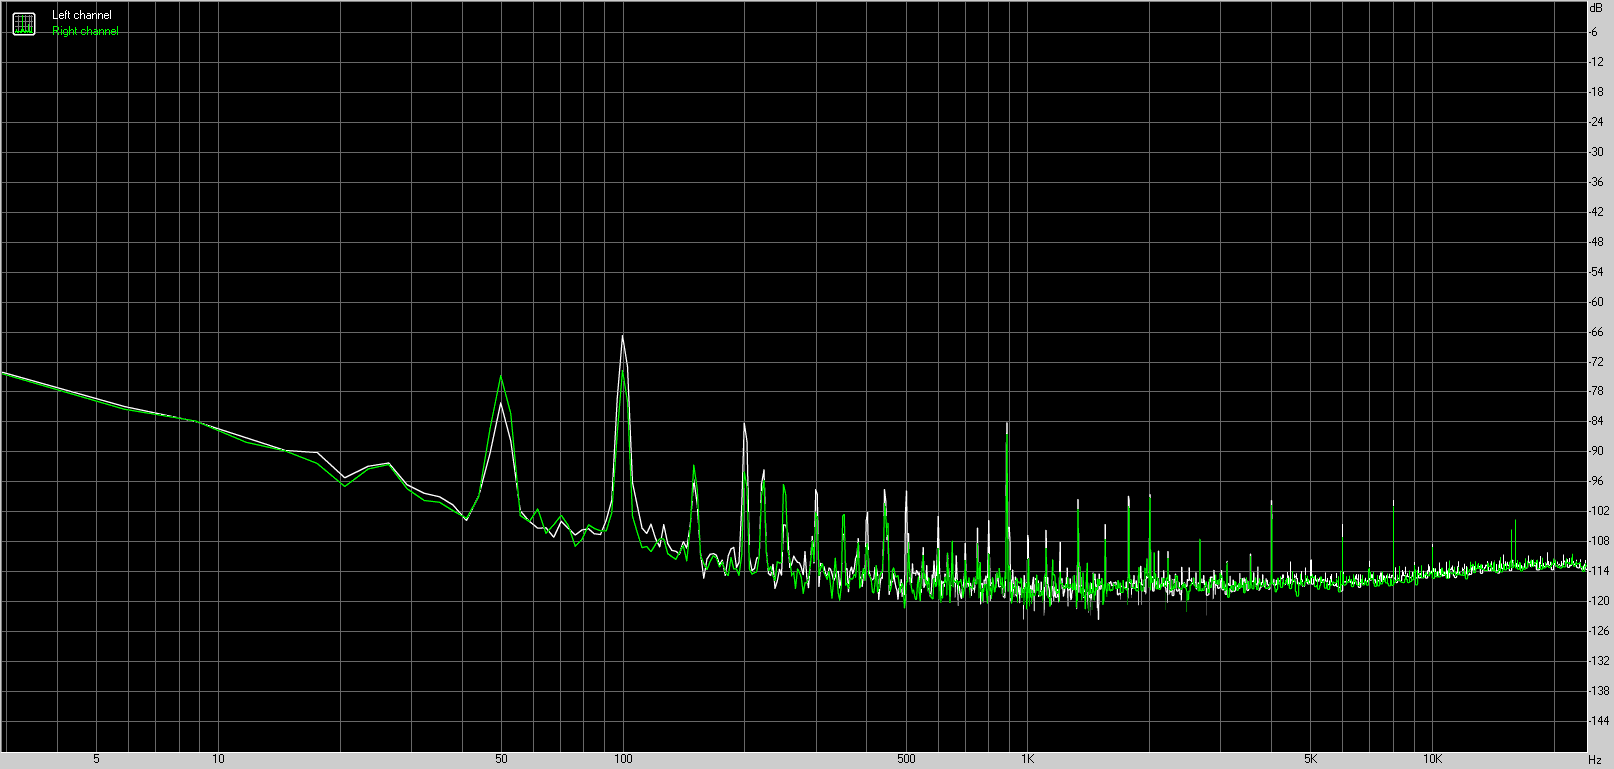Click the green peak at 50 Hz
Viewport: 1614px width, 769px height.
[x=500, y=377]
